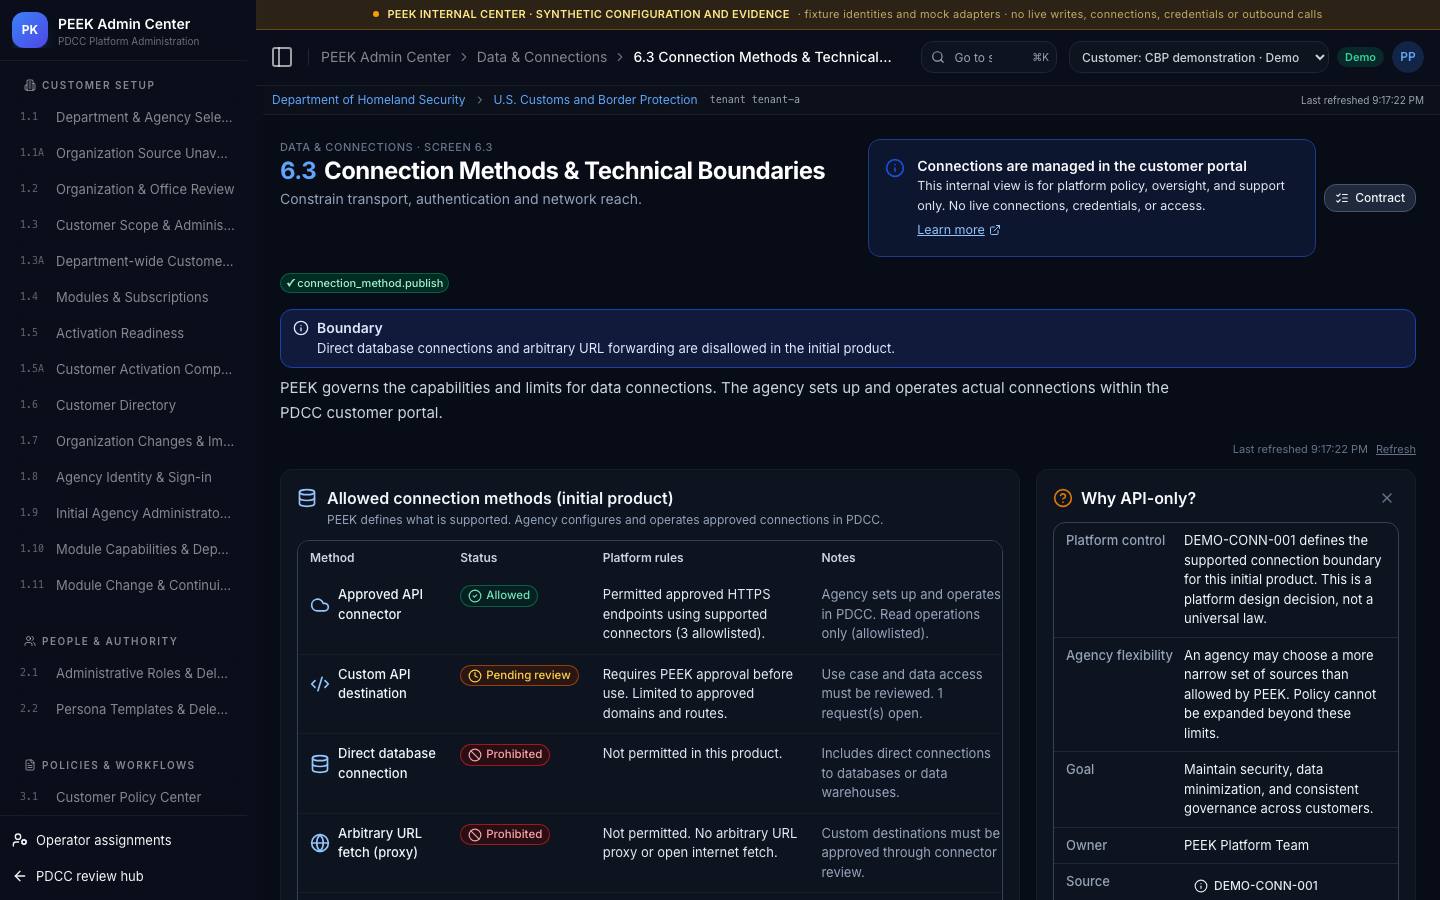Click the Custom API destination code icon

click(320, 684)
